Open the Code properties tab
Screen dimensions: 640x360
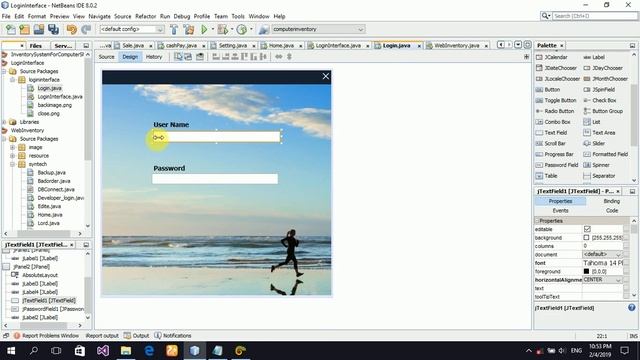pyautogui.click(x=611, y=211)
